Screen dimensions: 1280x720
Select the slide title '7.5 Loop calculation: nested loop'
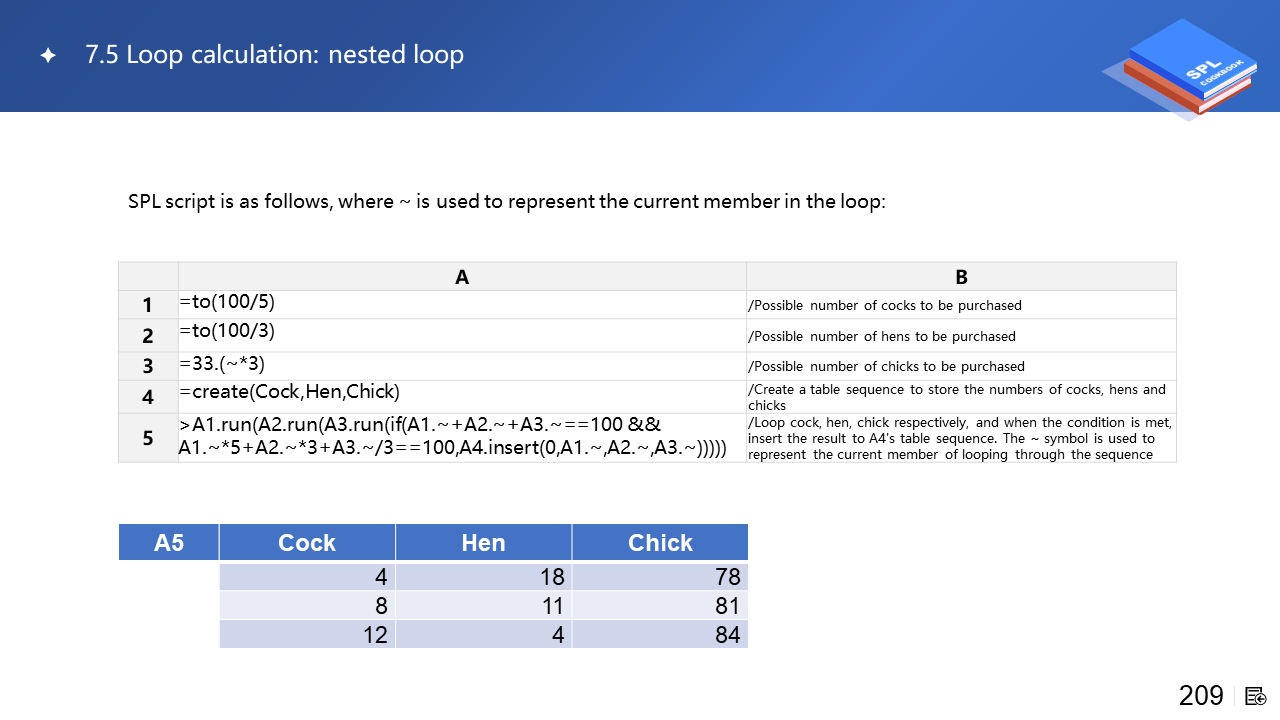(x=274, y=54)
